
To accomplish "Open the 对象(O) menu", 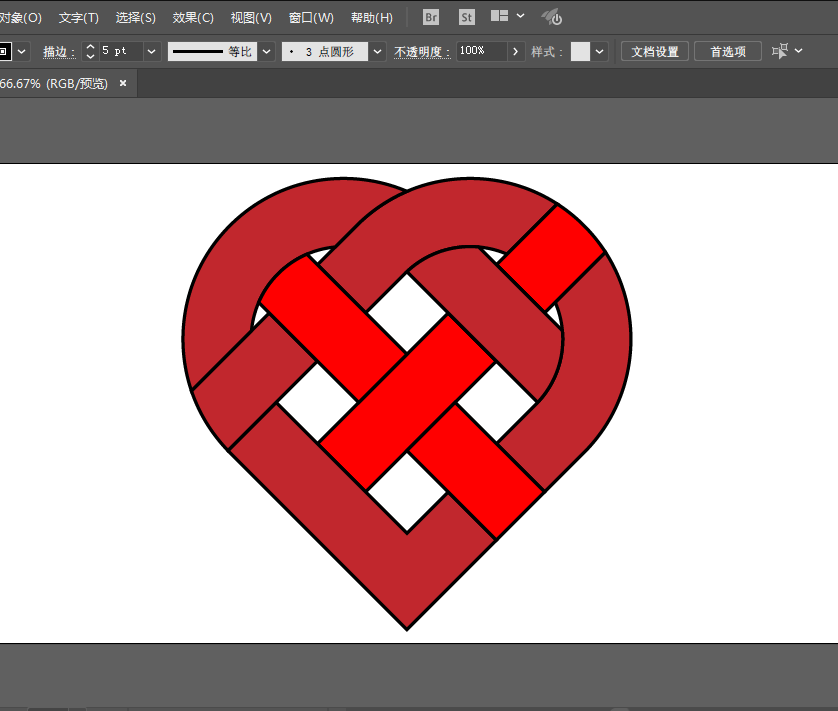I will (20, 18).
